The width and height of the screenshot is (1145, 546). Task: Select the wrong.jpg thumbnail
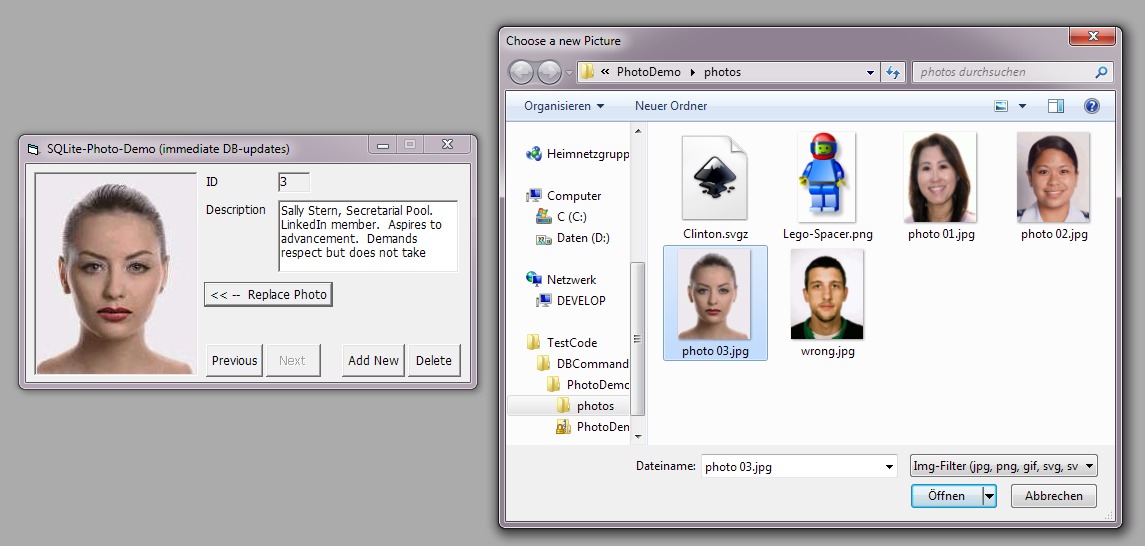click(827, 297)
